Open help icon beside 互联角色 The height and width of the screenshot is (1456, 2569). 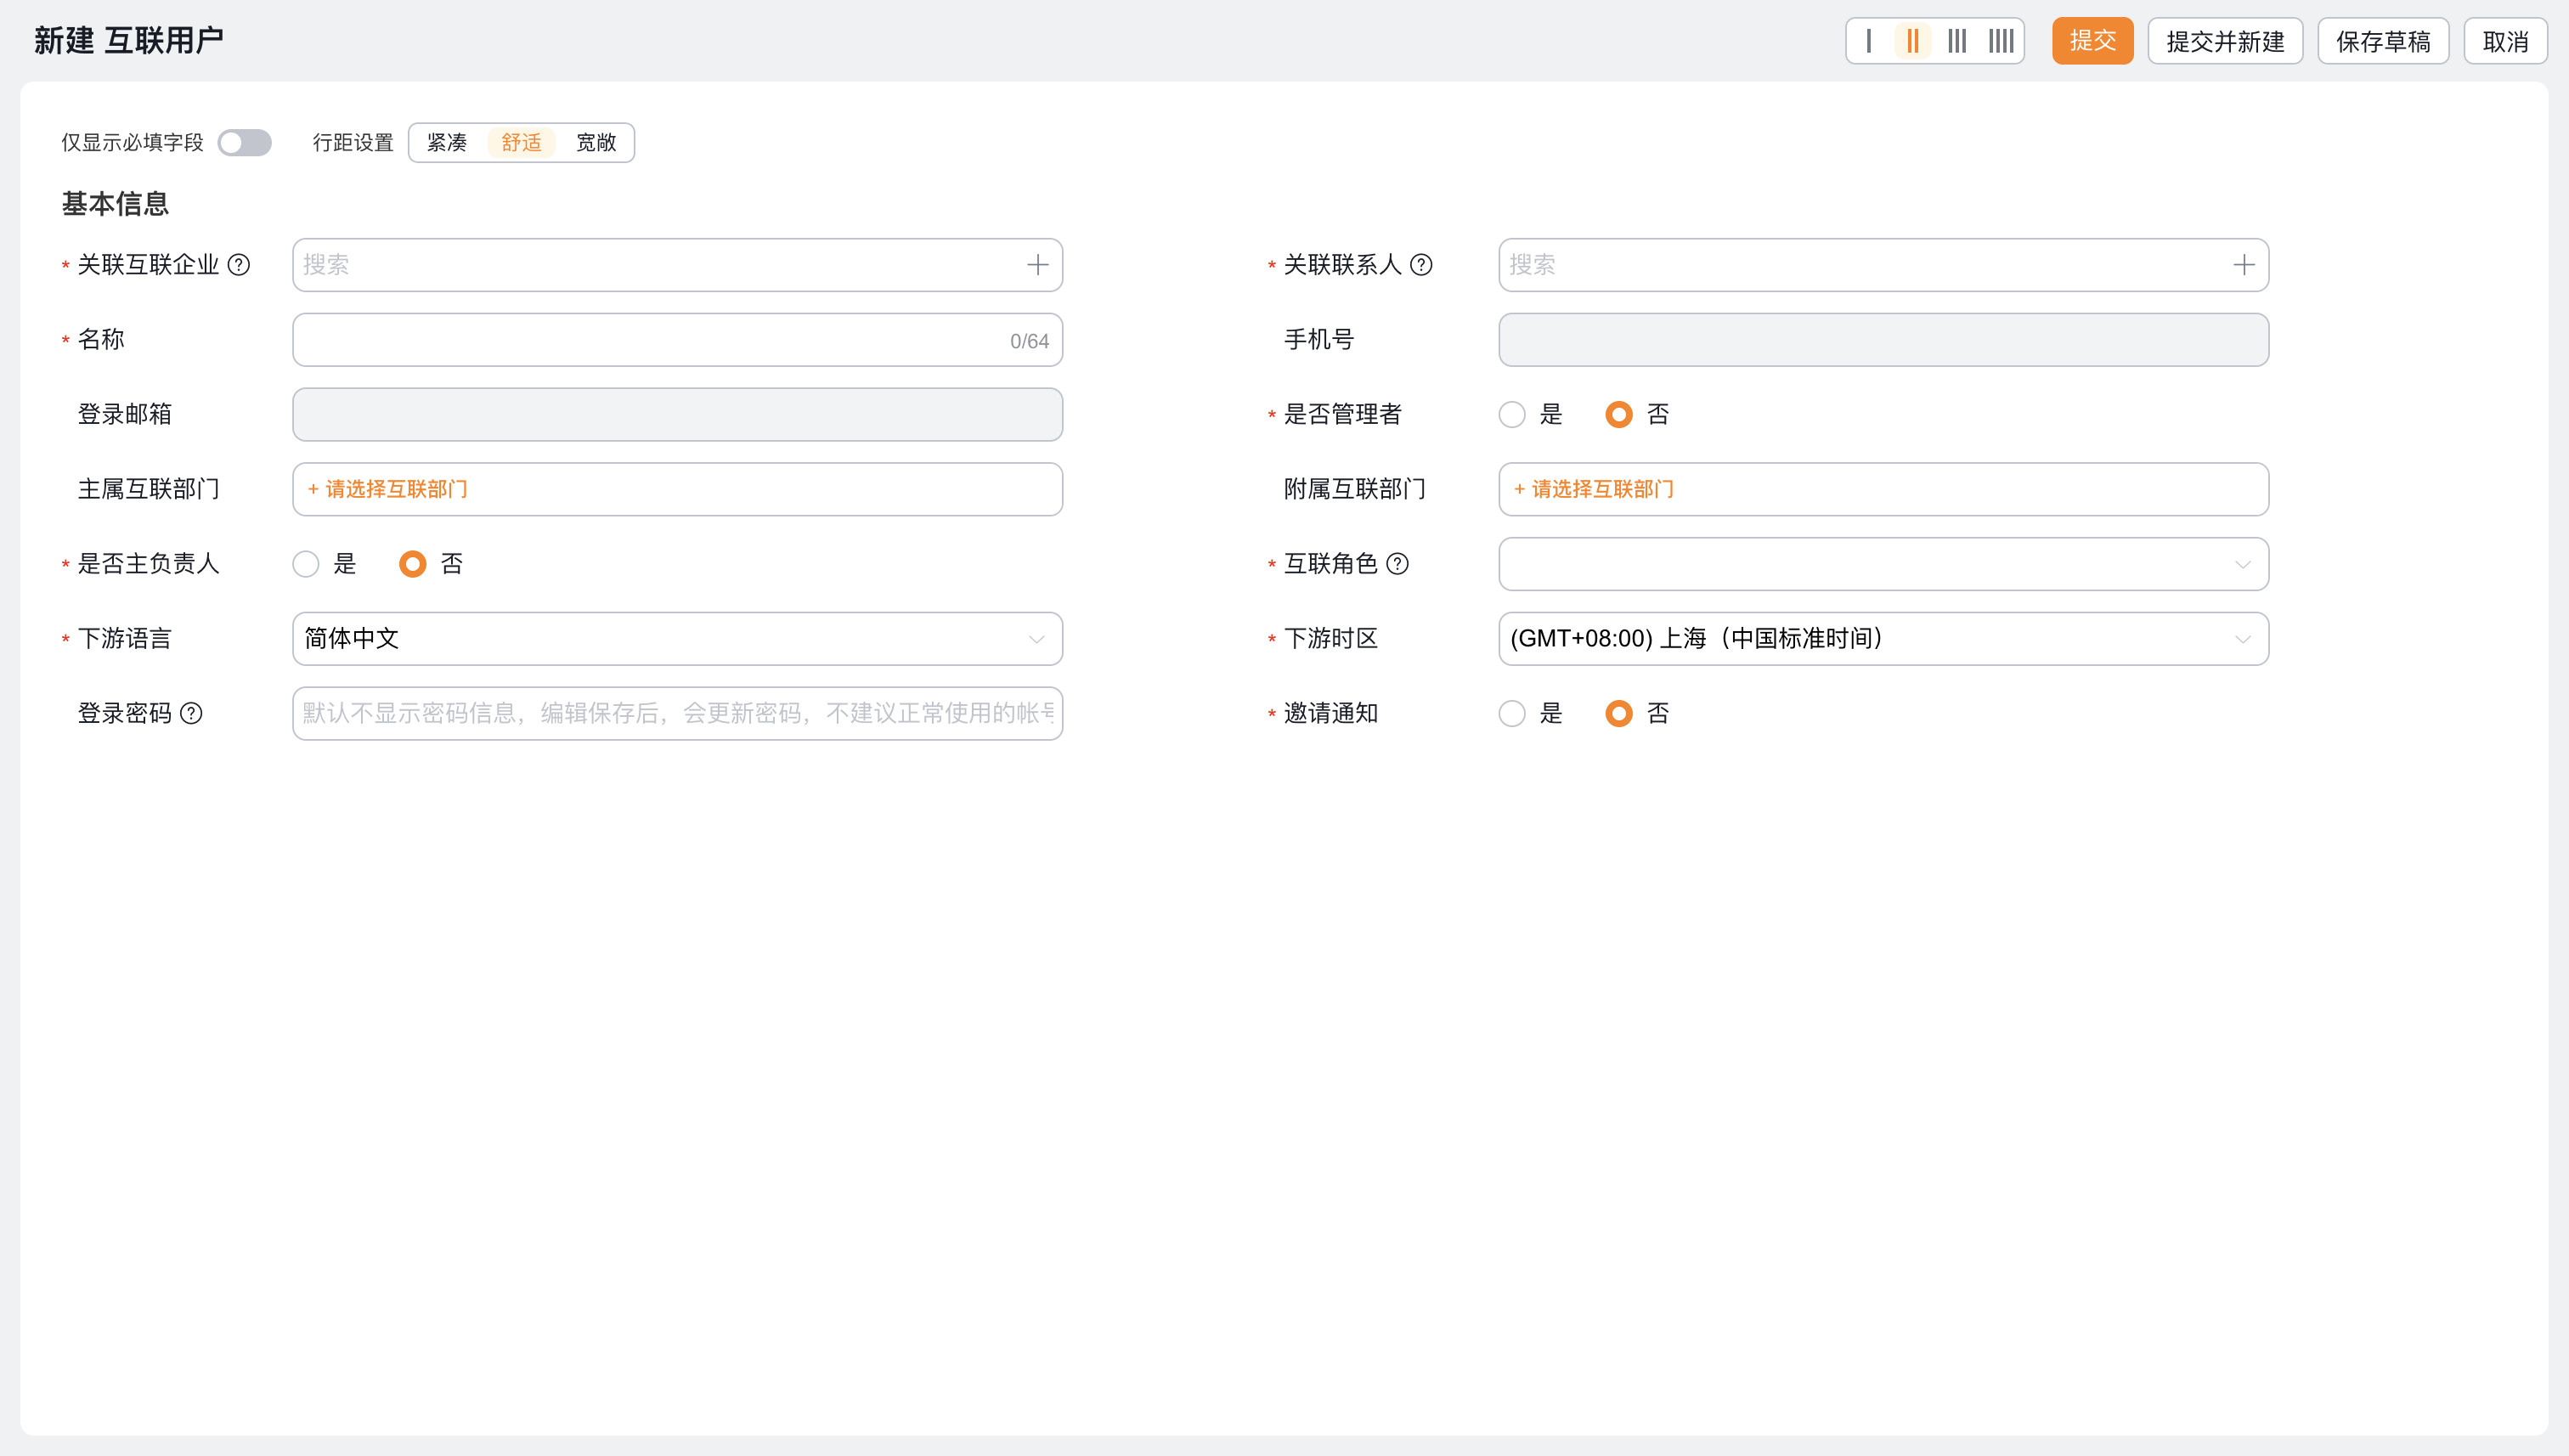coord(1398,564)
